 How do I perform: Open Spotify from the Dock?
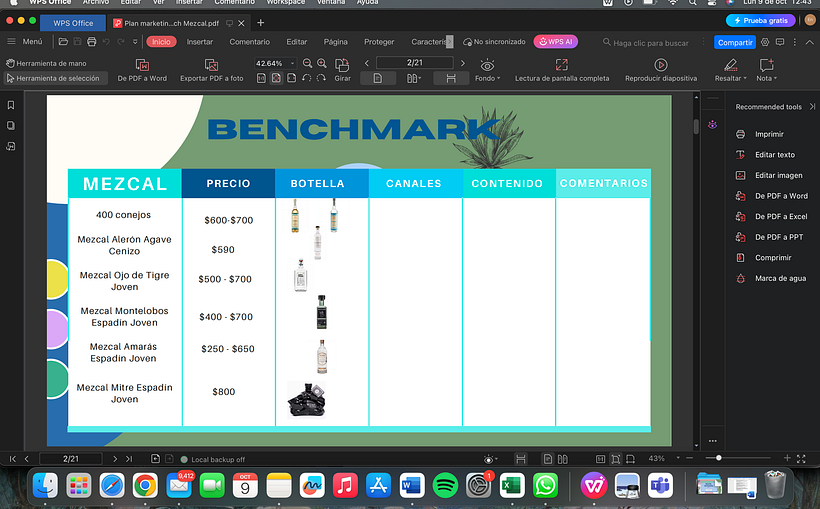(x=445, y=485)
